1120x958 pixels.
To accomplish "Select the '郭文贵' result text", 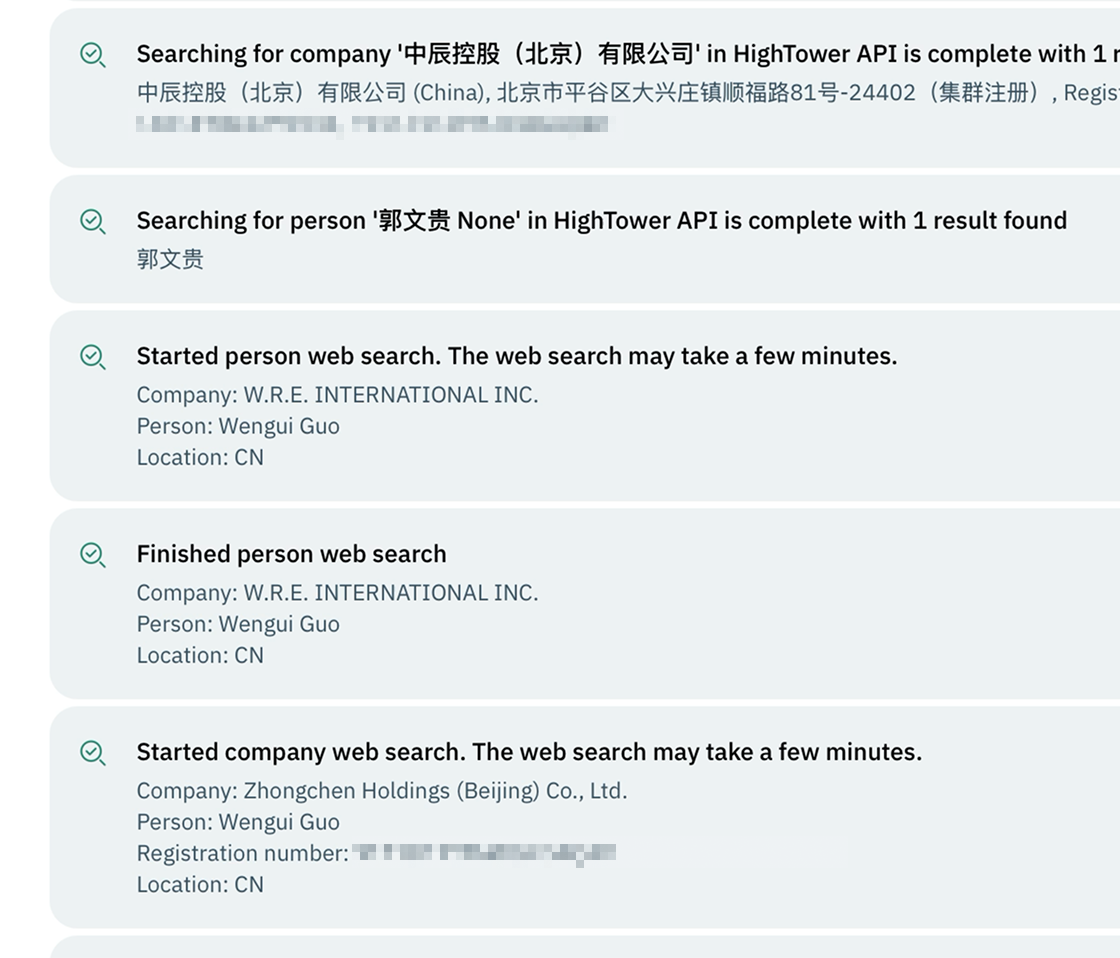I will [x=170, y=259].
